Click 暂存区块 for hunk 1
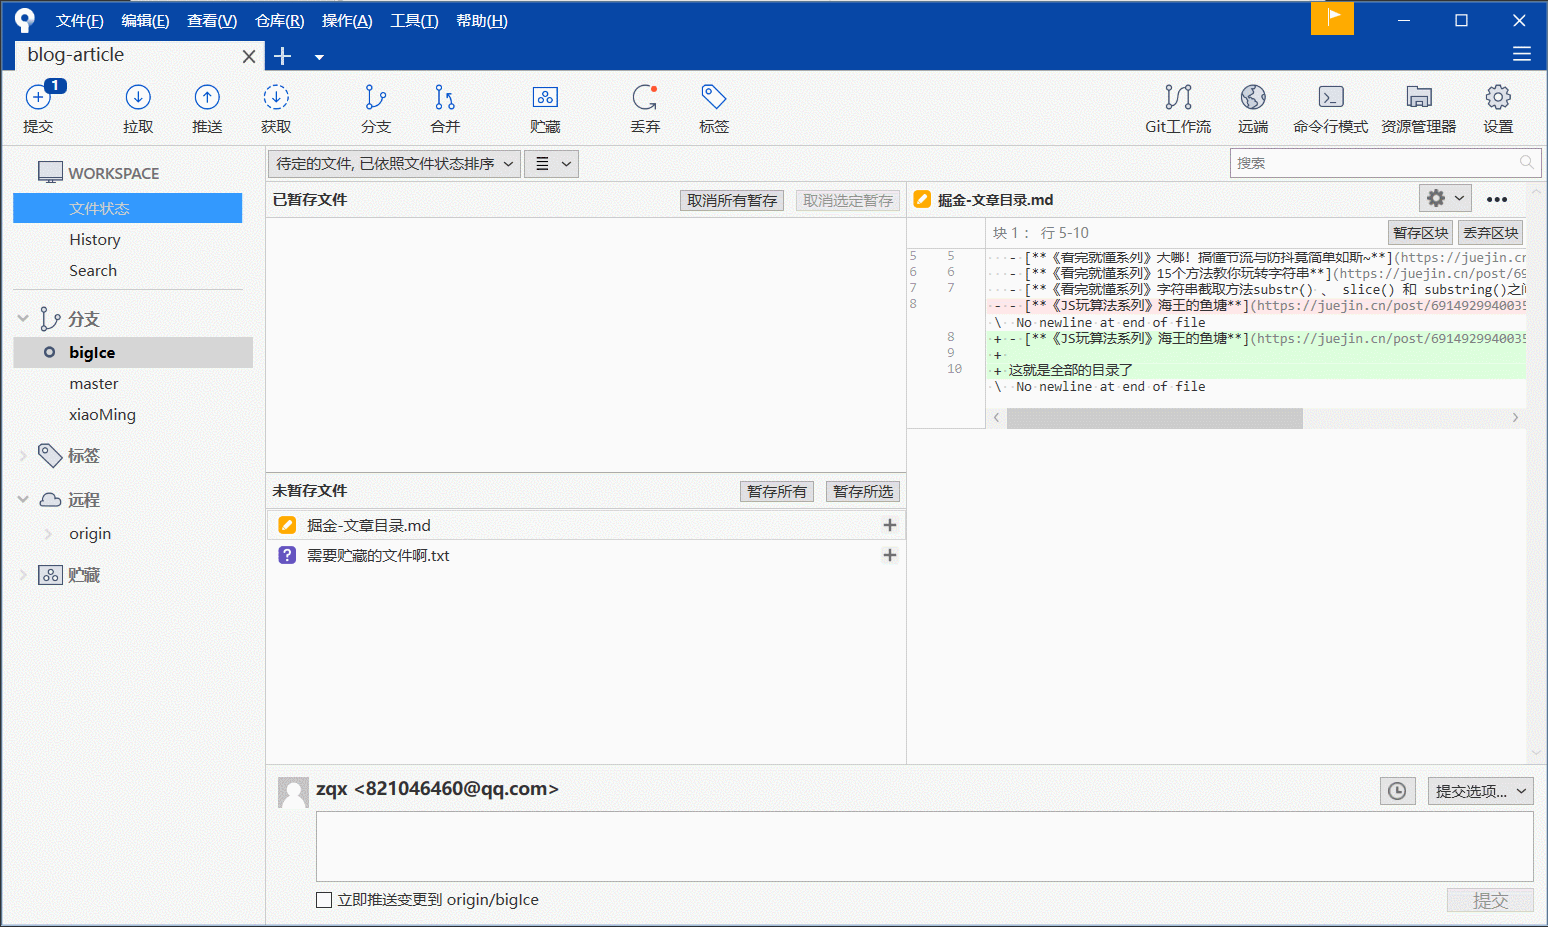Viewport: 1548px width, 927px height. [x=1420, y=232]
